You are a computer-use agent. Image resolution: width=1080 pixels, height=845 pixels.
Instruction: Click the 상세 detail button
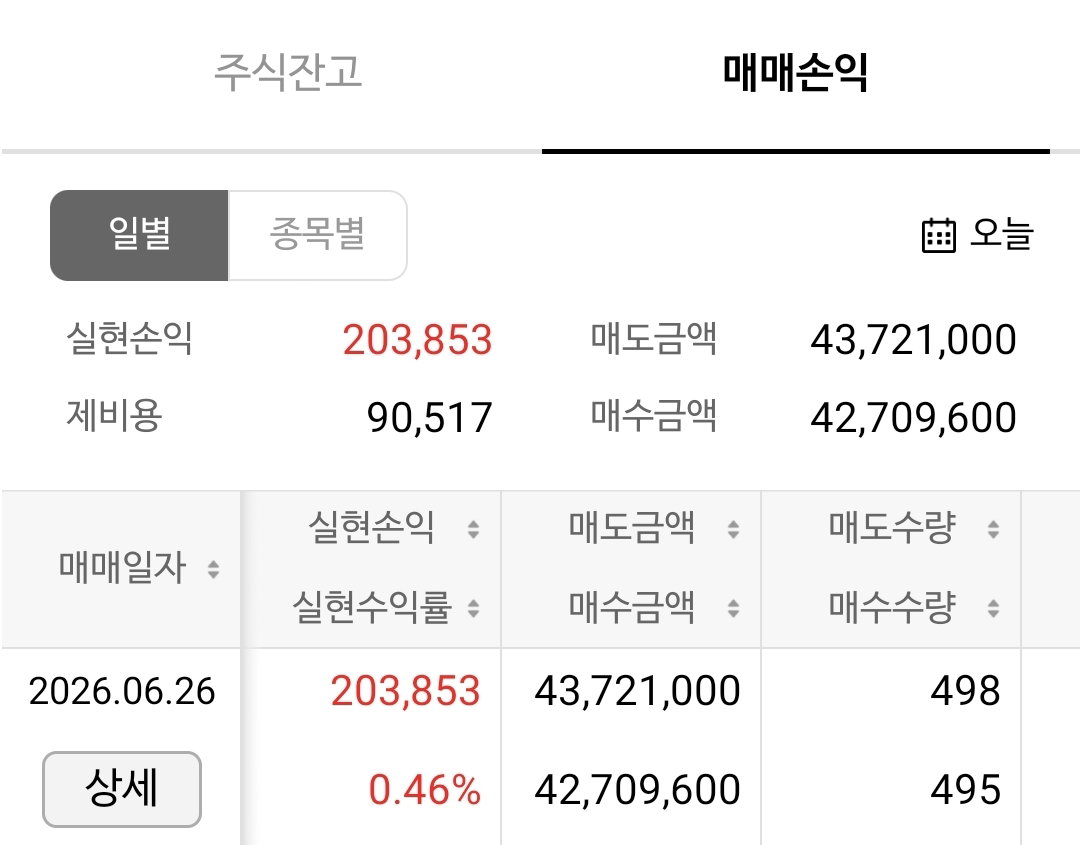tap(122, 789)
